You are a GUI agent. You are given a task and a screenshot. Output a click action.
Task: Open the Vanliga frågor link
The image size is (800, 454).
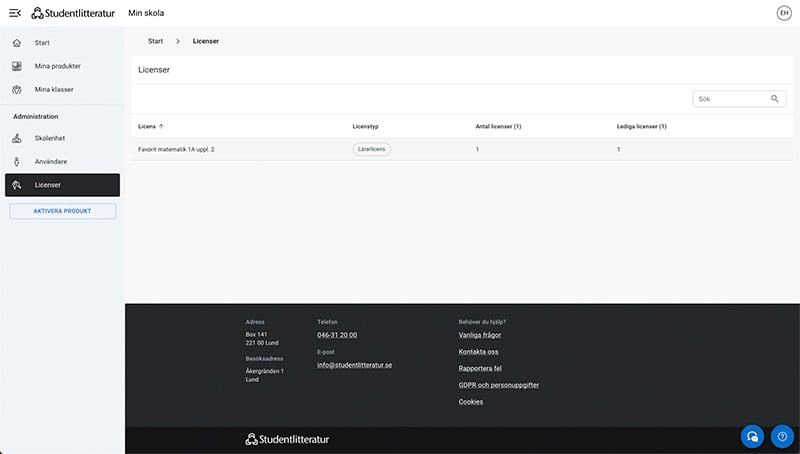480,335
